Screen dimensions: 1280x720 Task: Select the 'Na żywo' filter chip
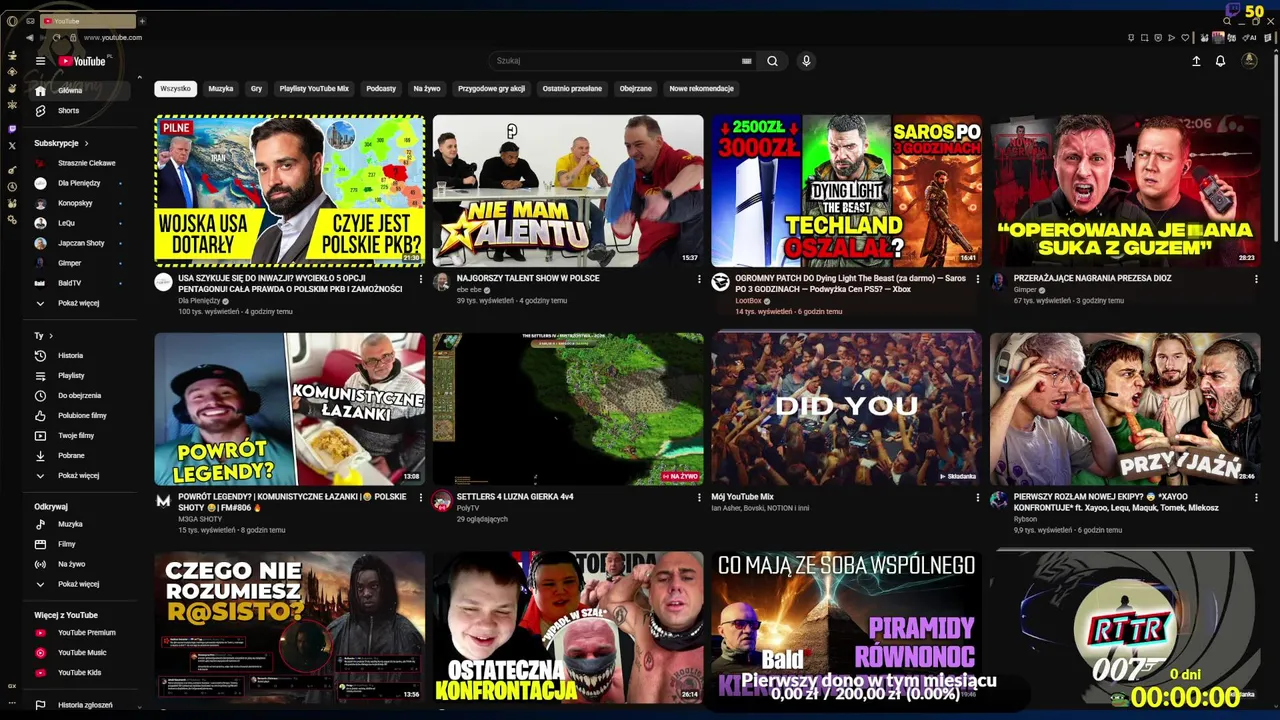(427, 89)
